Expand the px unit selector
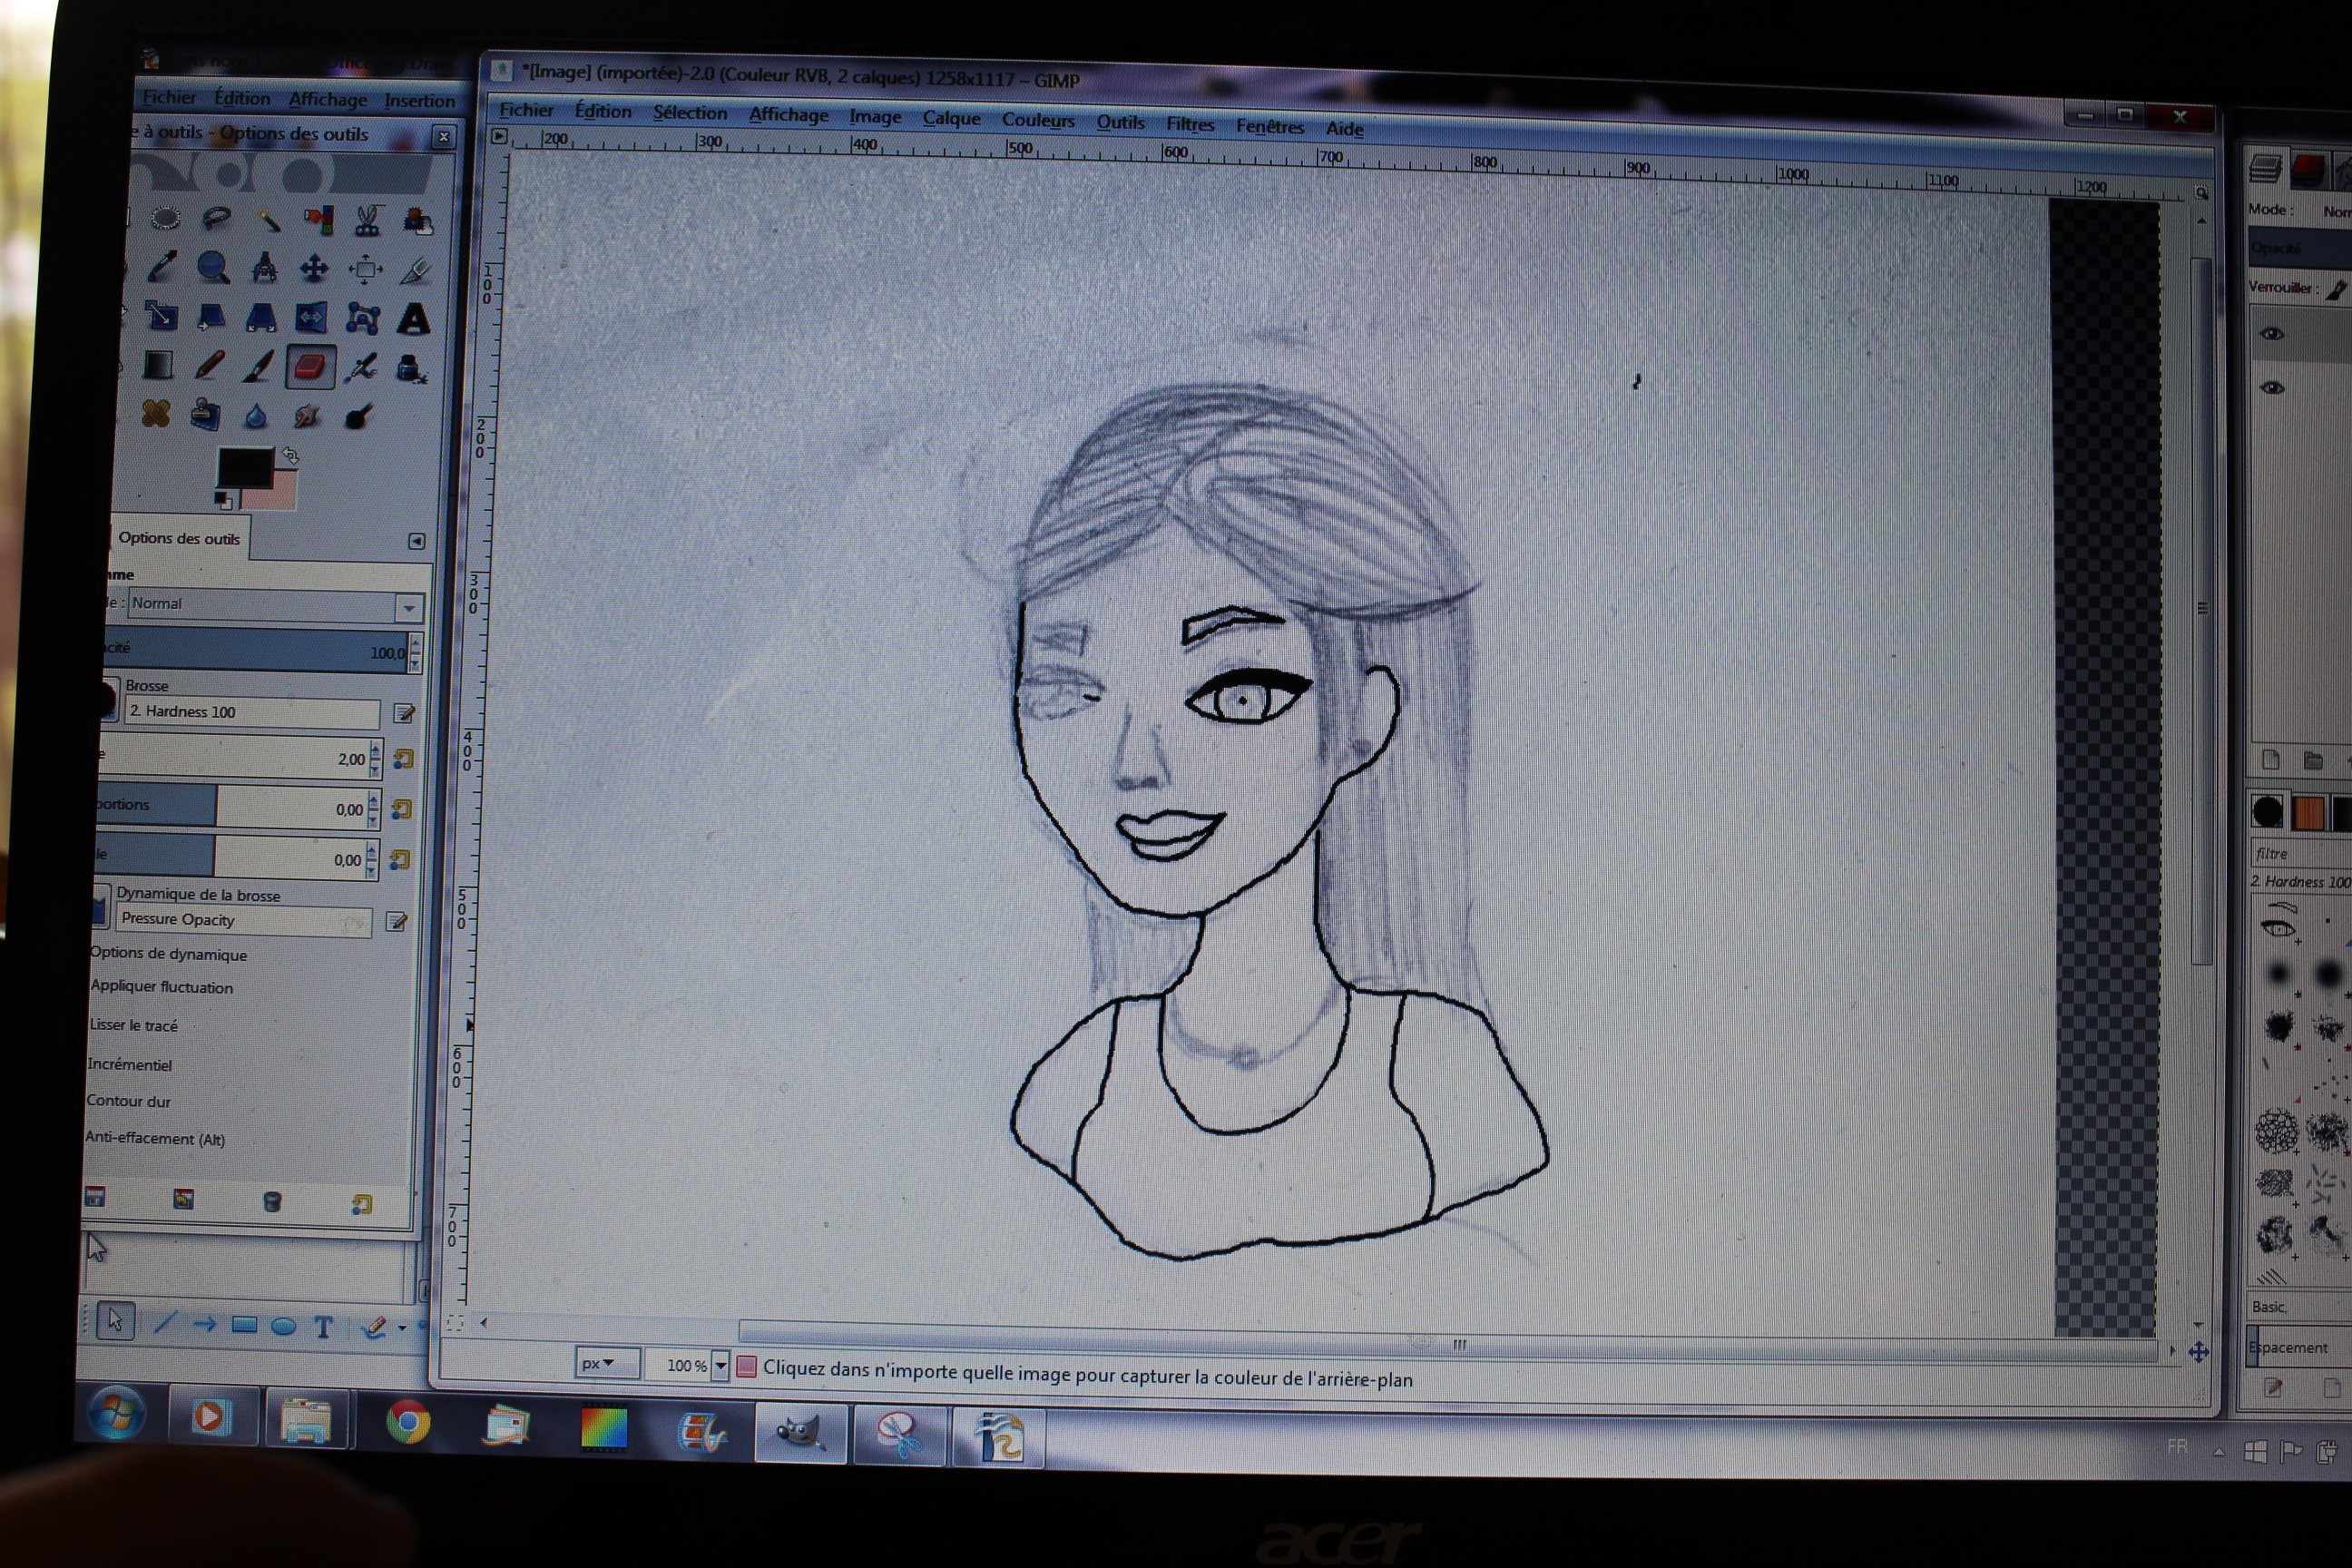This screenshot has width=2352, height=1568. pos(606,1363)
